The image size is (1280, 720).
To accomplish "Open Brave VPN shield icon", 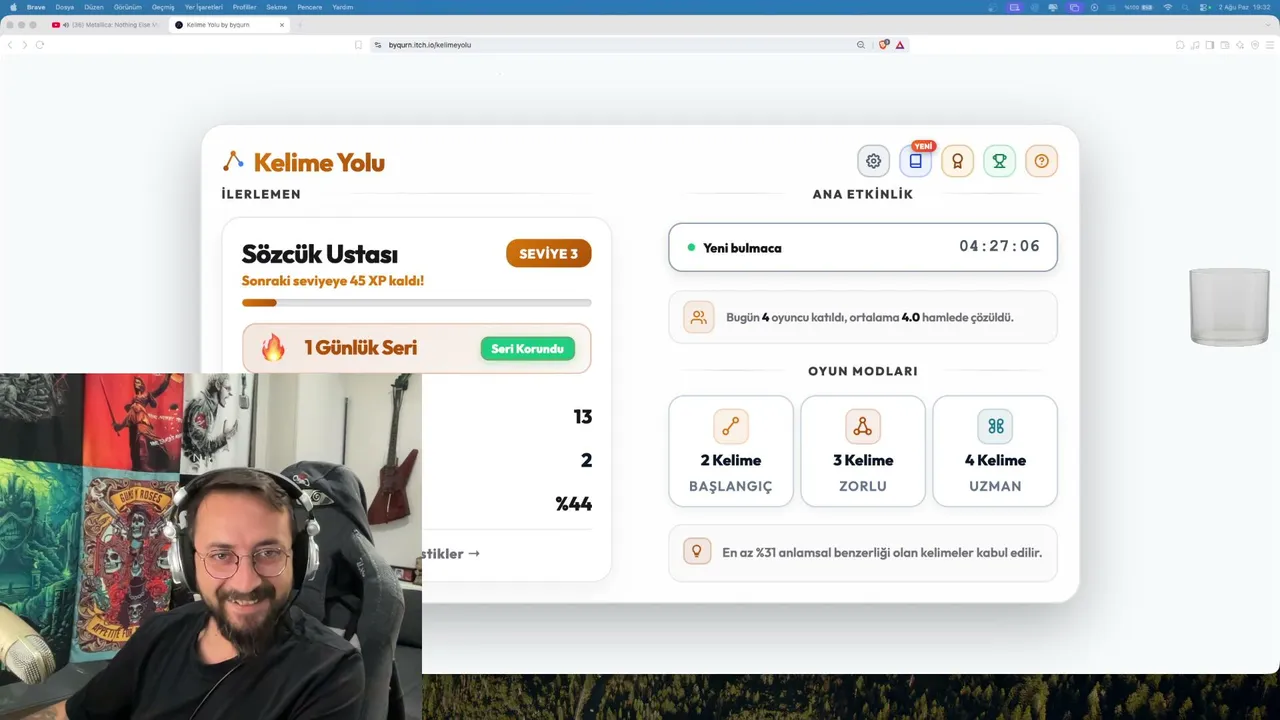I will point(1255,45).
